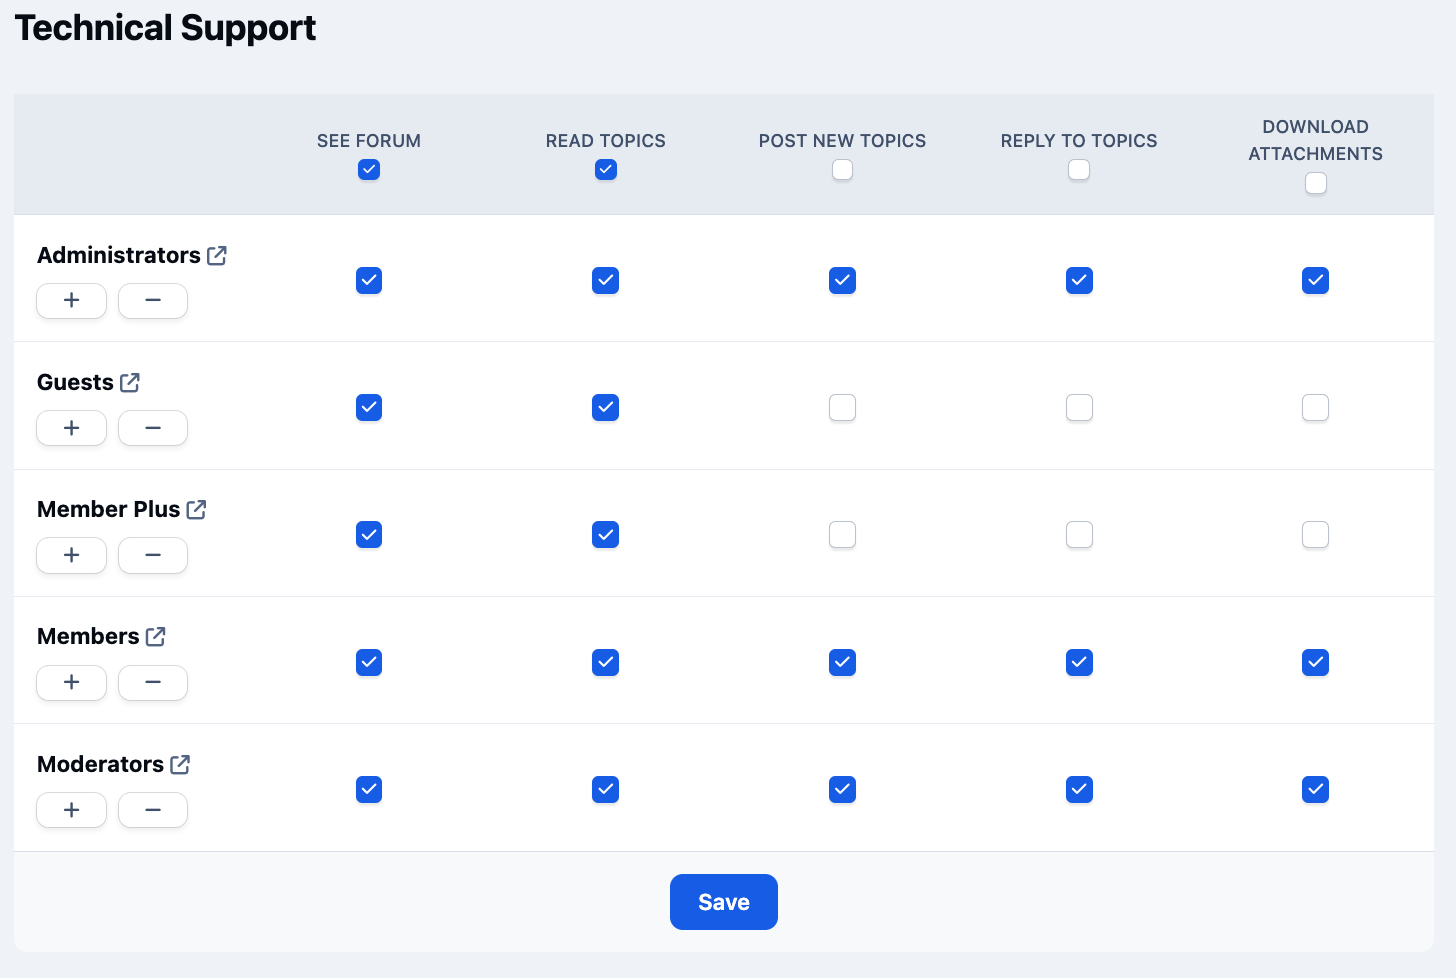Check the Download Attachments header checkbox
This screenshot has height=978, width=1456.
click(x=1316, y=183)
